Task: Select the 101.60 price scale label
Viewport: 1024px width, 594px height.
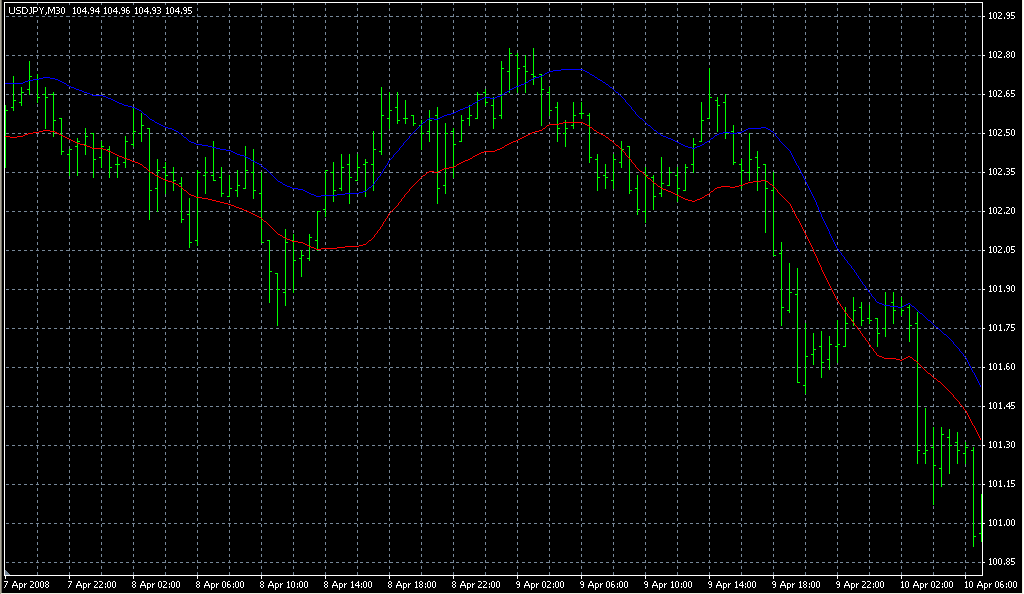Action: (x=1001, y=367)
